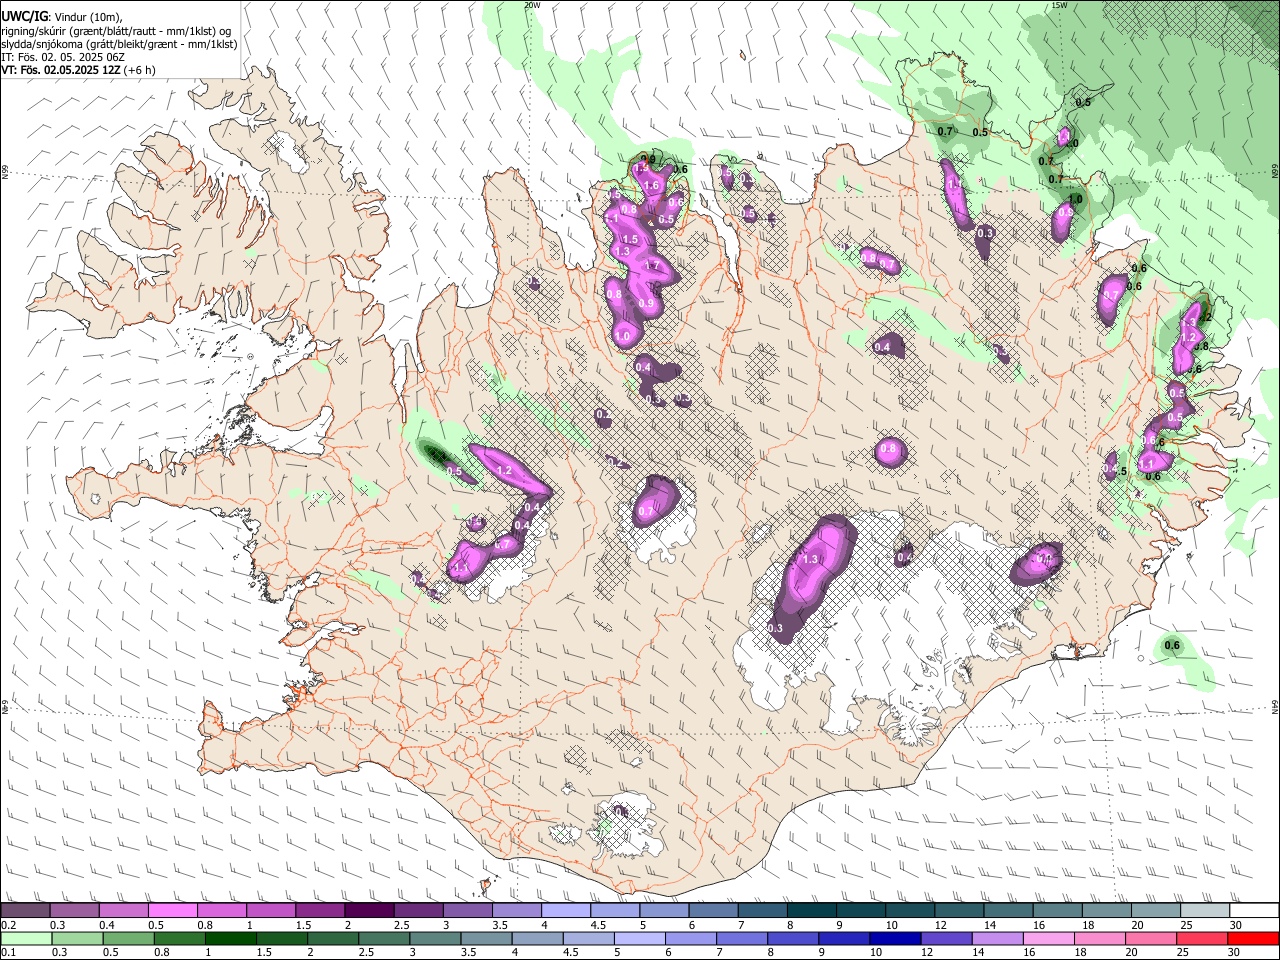Image resolution: width=1280 pixels, height=960 pixels.
Task: Click the violet 12 mm rain-scale swatch
Action: pos(947,938)
